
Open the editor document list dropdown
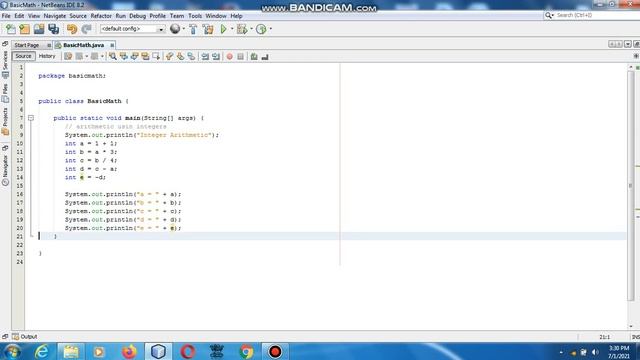click(x=628, y=44)
